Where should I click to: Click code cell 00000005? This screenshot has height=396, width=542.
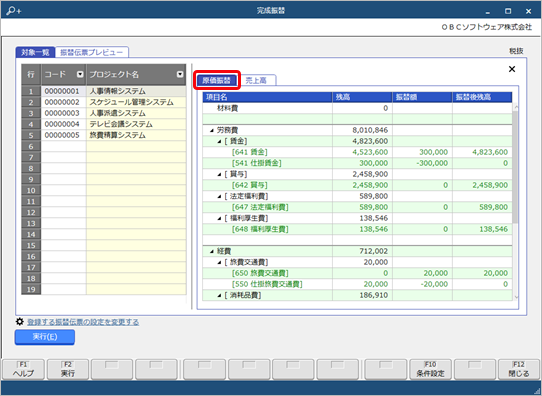pyautogui.click(x=64, y=135)
